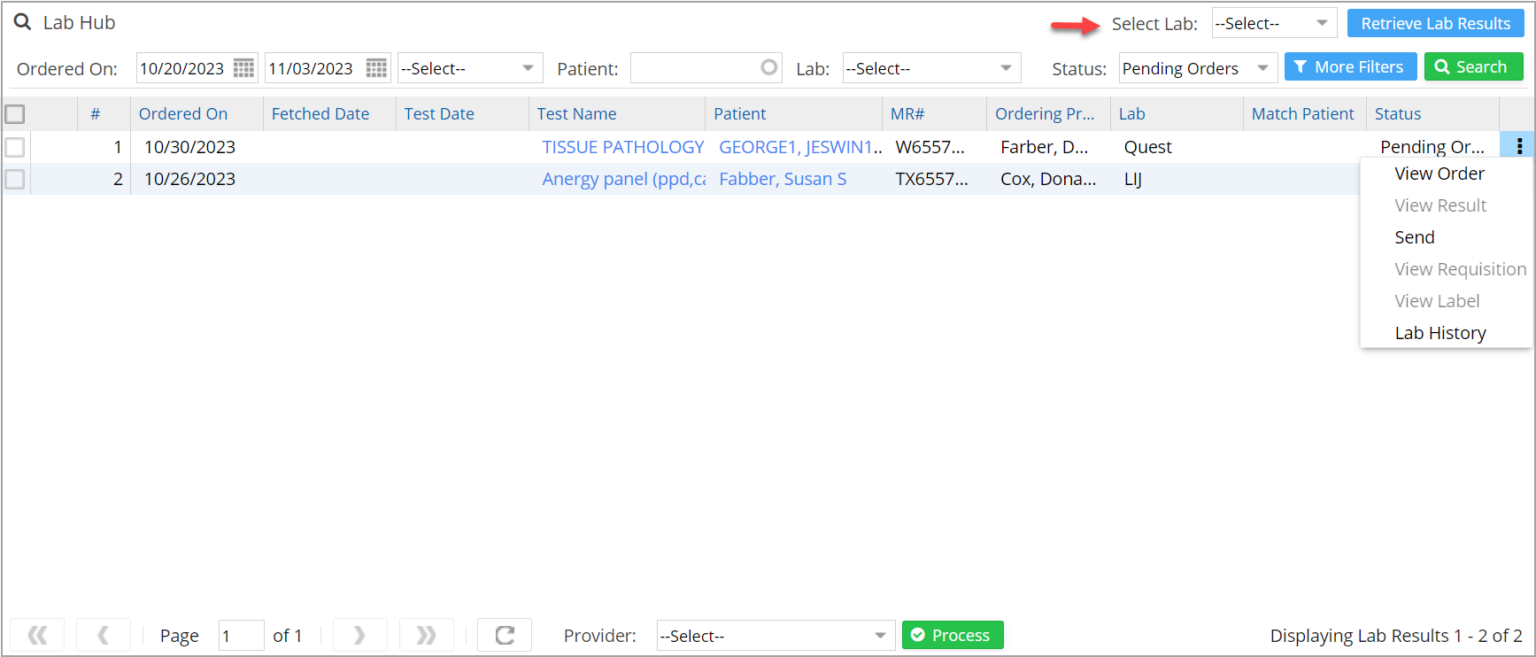Open the Status dropdown showing Pending Orders
Screen dimensions: 1536x657
1197,67
